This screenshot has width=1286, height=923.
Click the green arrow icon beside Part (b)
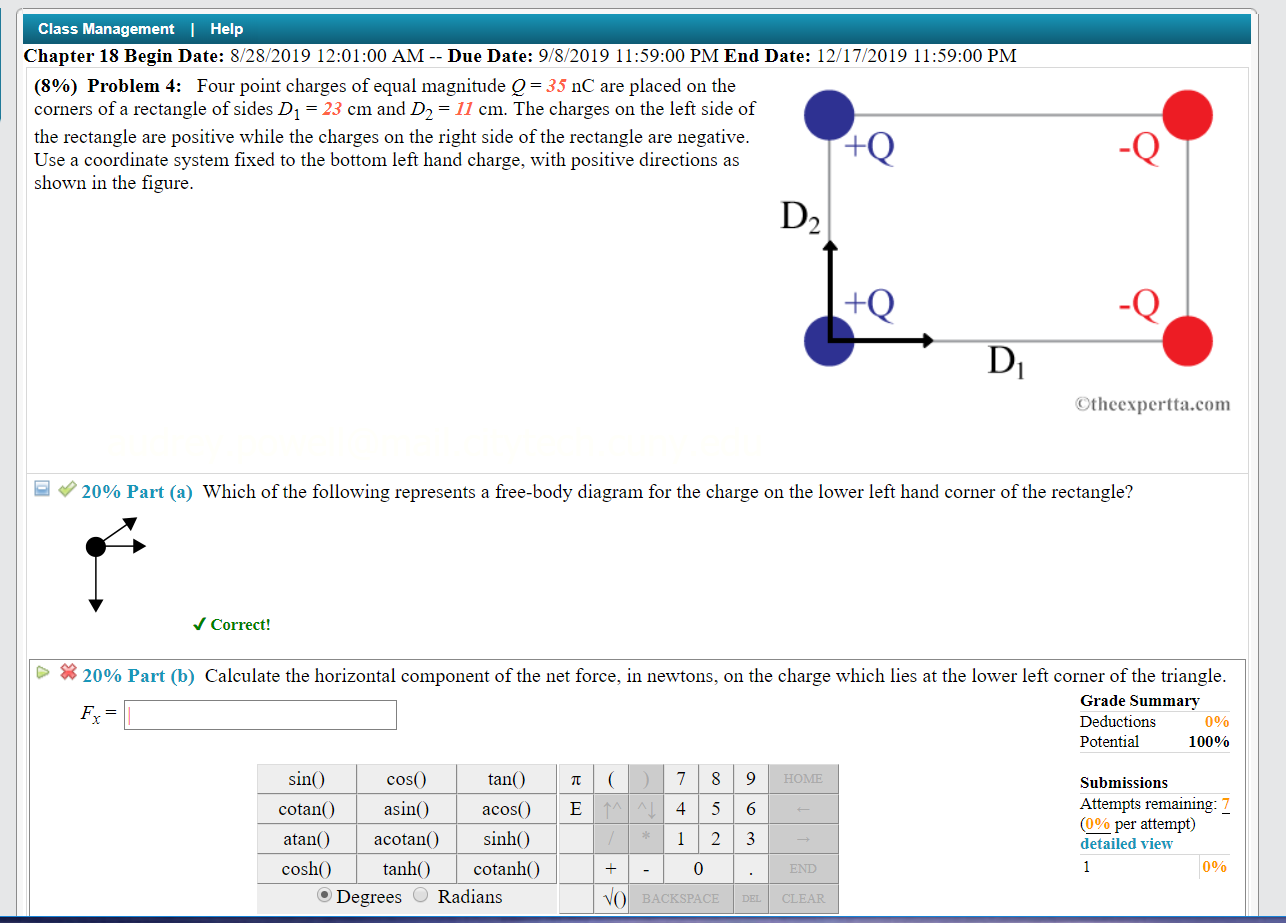point(42,672)
